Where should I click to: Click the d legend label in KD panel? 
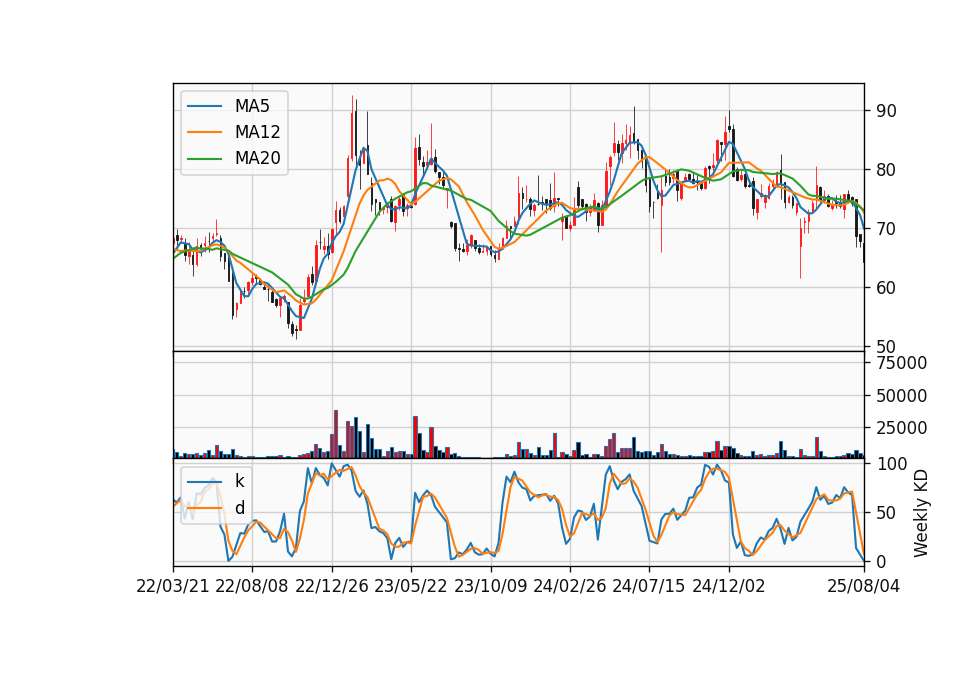239,508
